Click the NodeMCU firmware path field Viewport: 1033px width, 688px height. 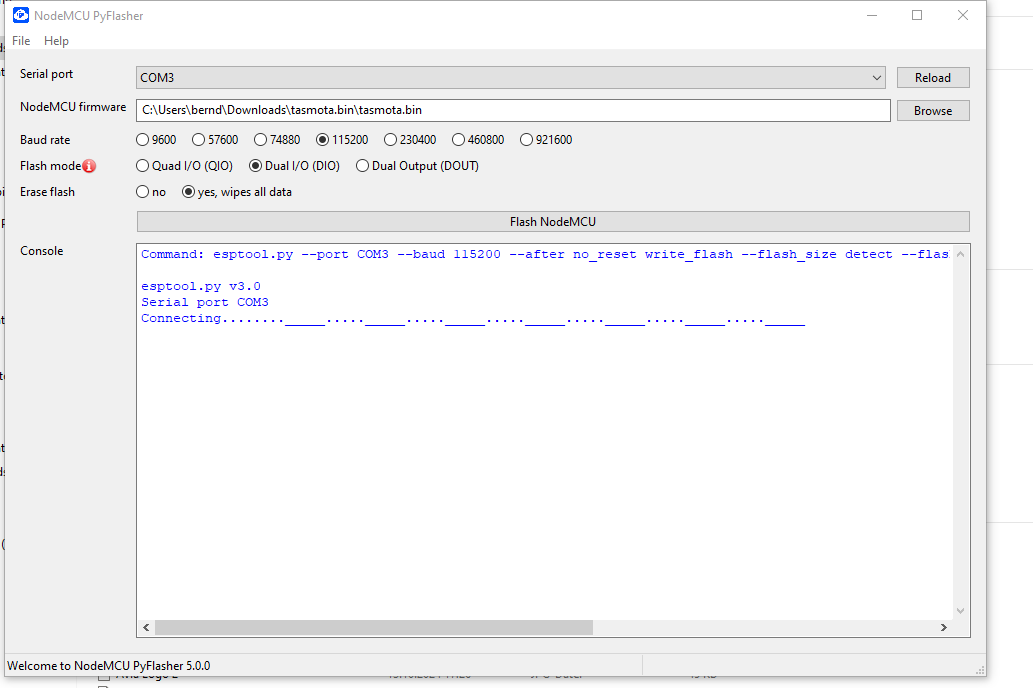pos(513,111)
